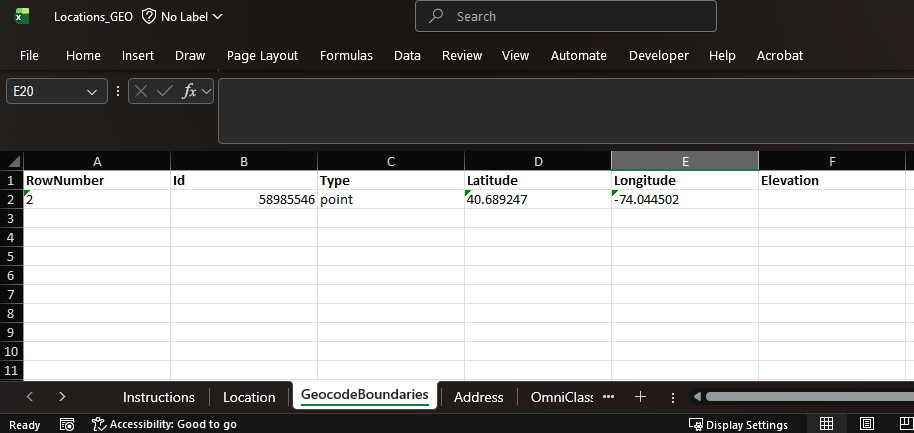
Task: Add a new sheet with plus icon
Action: click(640, 397)
